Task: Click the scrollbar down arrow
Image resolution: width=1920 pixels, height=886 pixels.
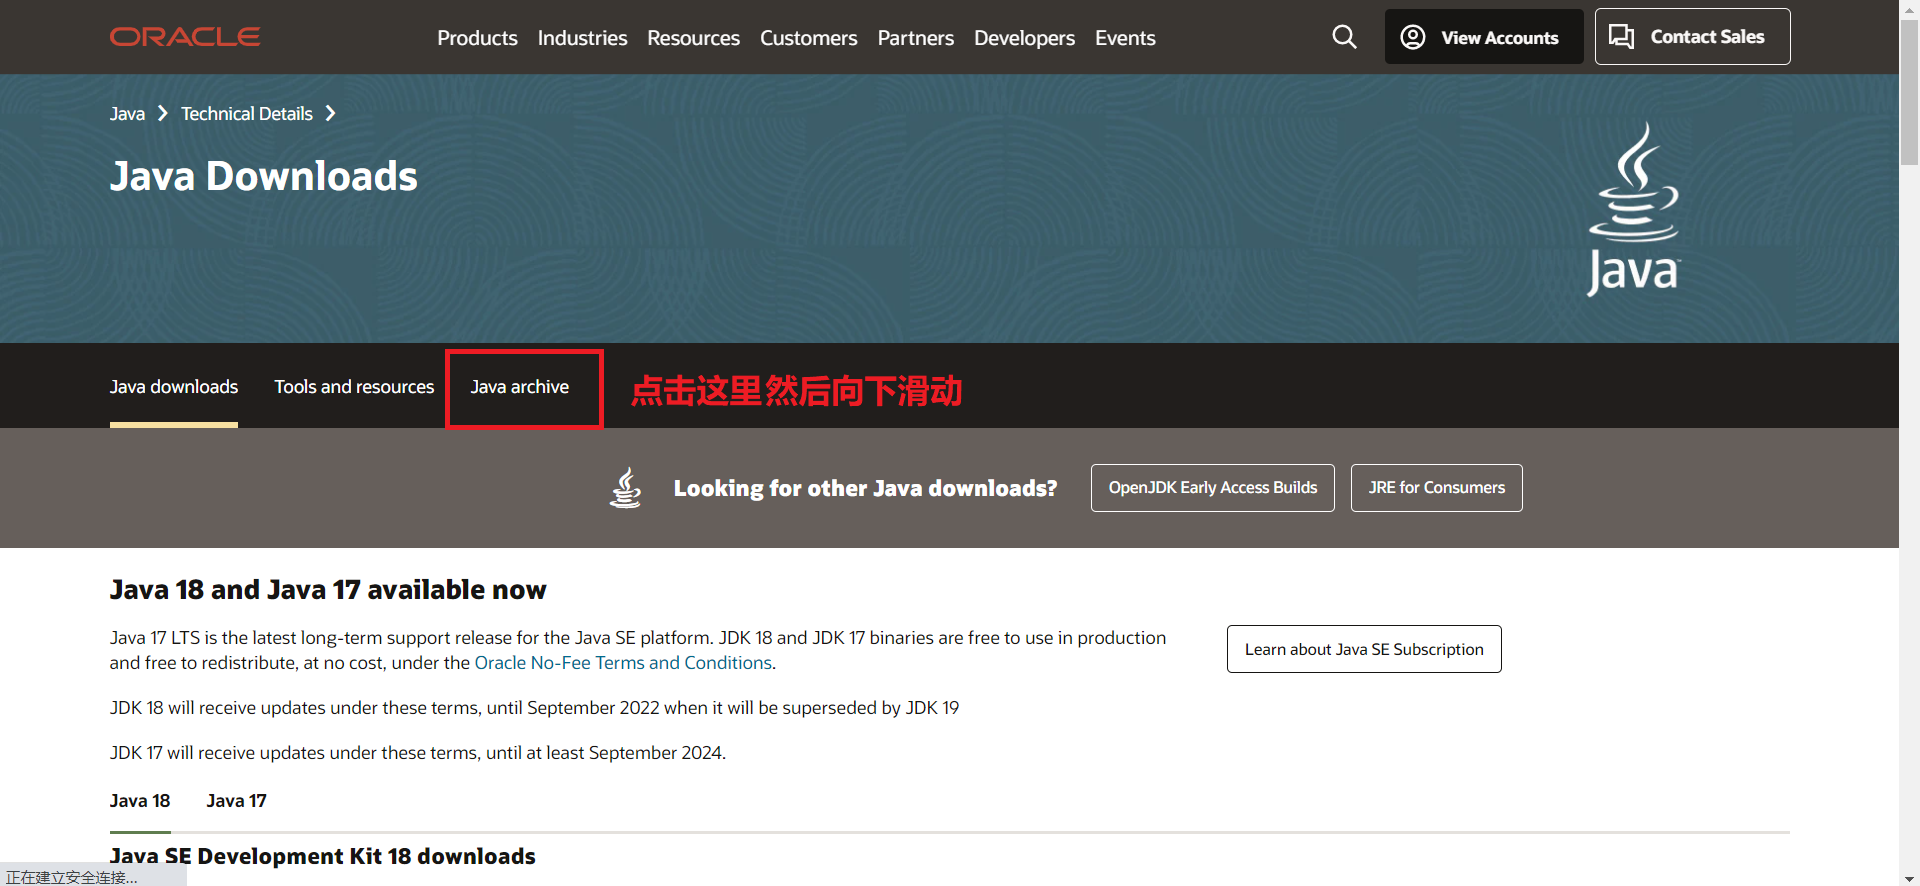Action: click(x=1909, y=877)
